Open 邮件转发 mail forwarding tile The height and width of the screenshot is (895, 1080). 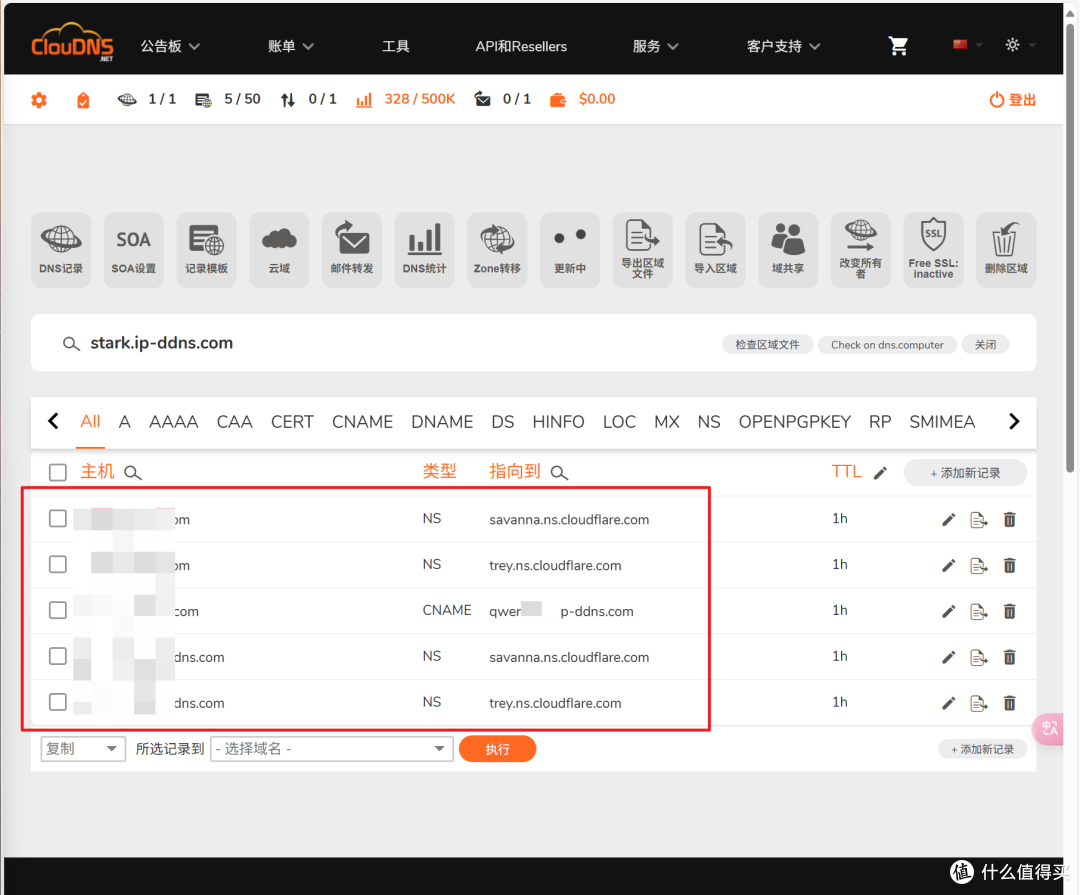pos(351,249)
